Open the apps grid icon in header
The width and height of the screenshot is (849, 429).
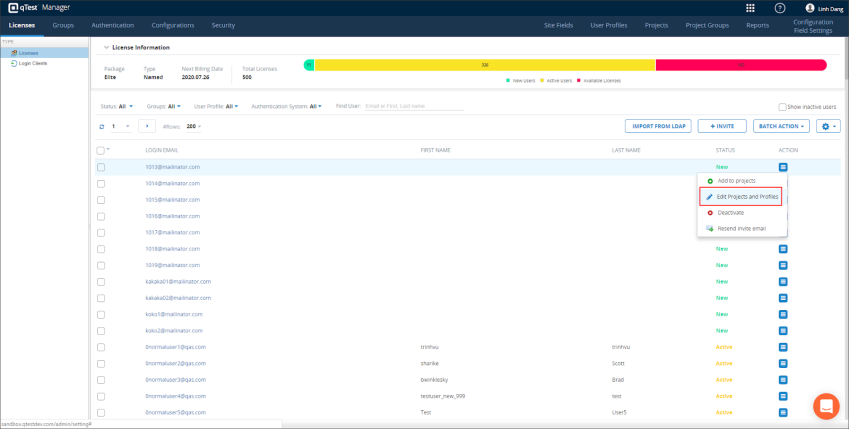751,8
